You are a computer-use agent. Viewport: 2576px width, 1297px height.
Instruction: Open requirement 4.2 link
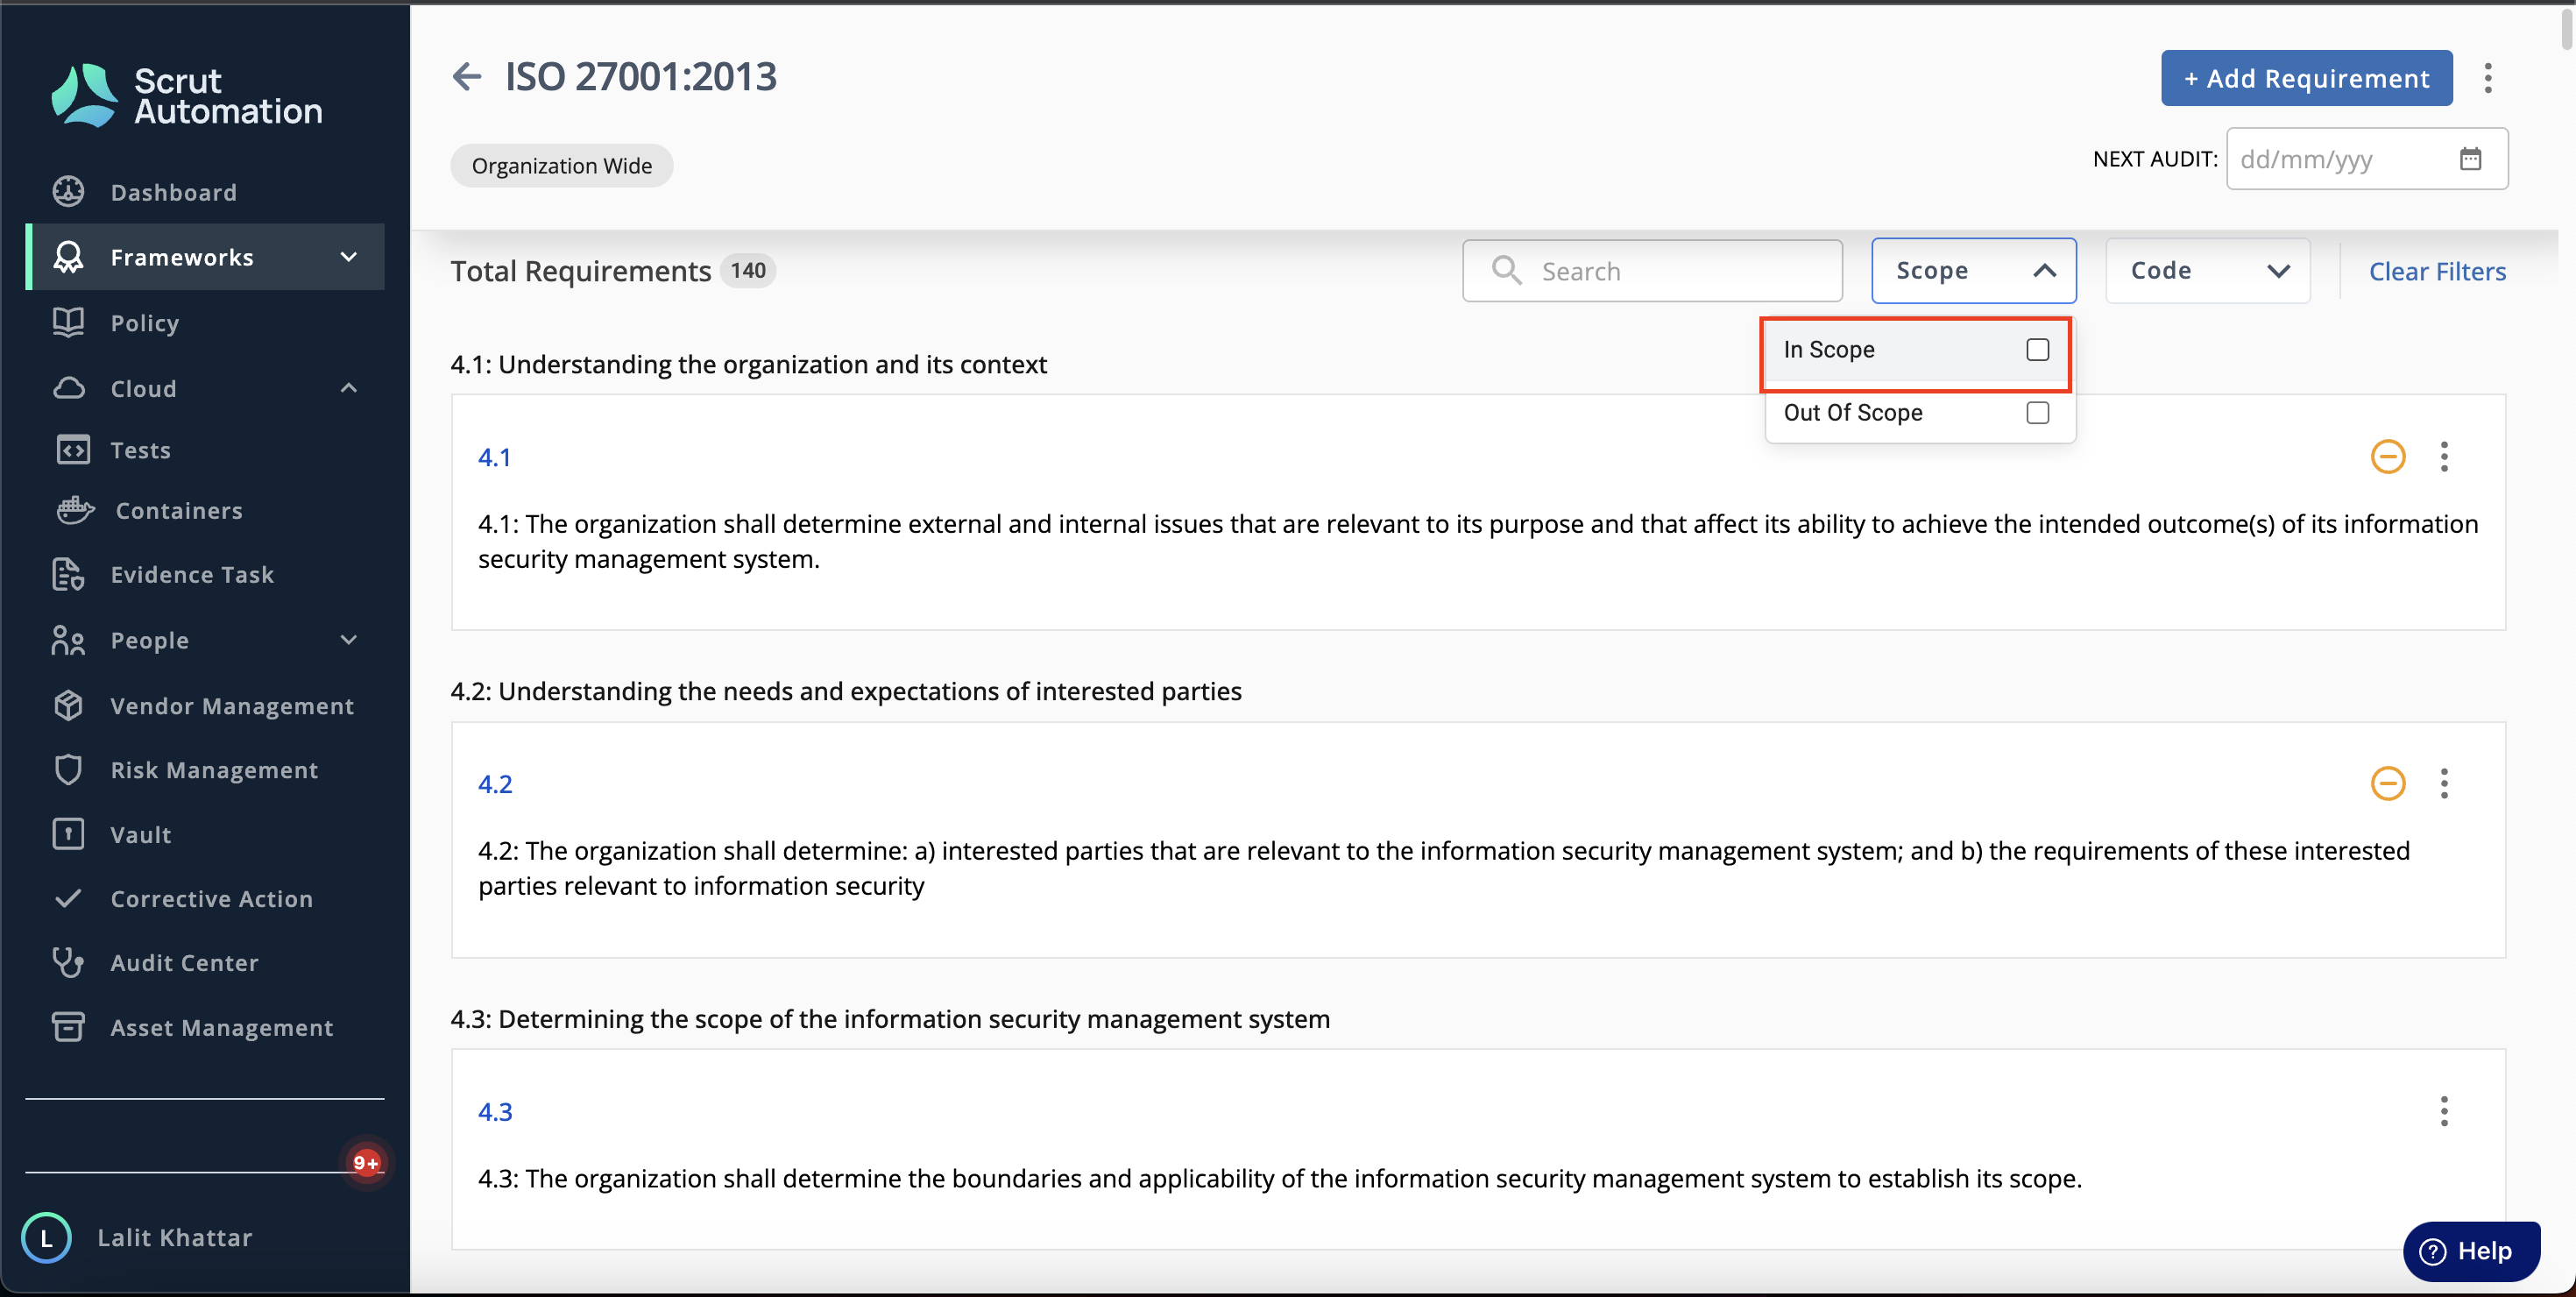(494, 784)
